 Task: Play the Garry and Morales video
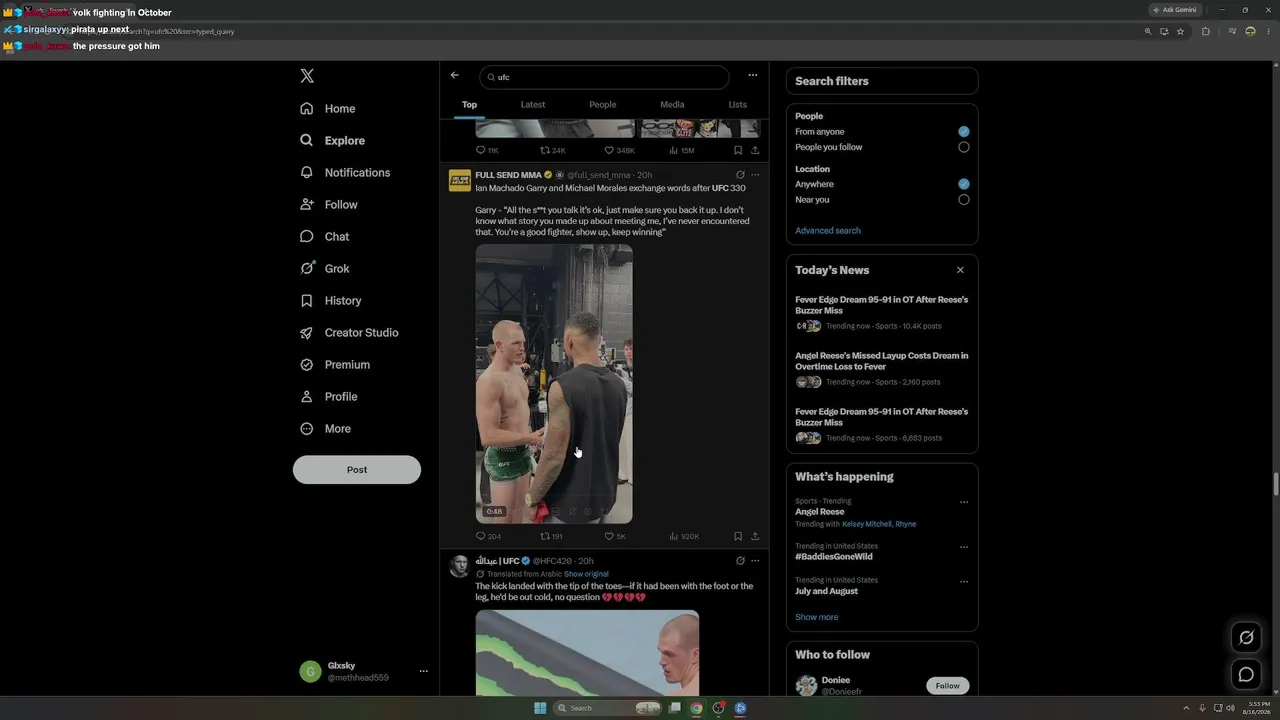(554, 384)
